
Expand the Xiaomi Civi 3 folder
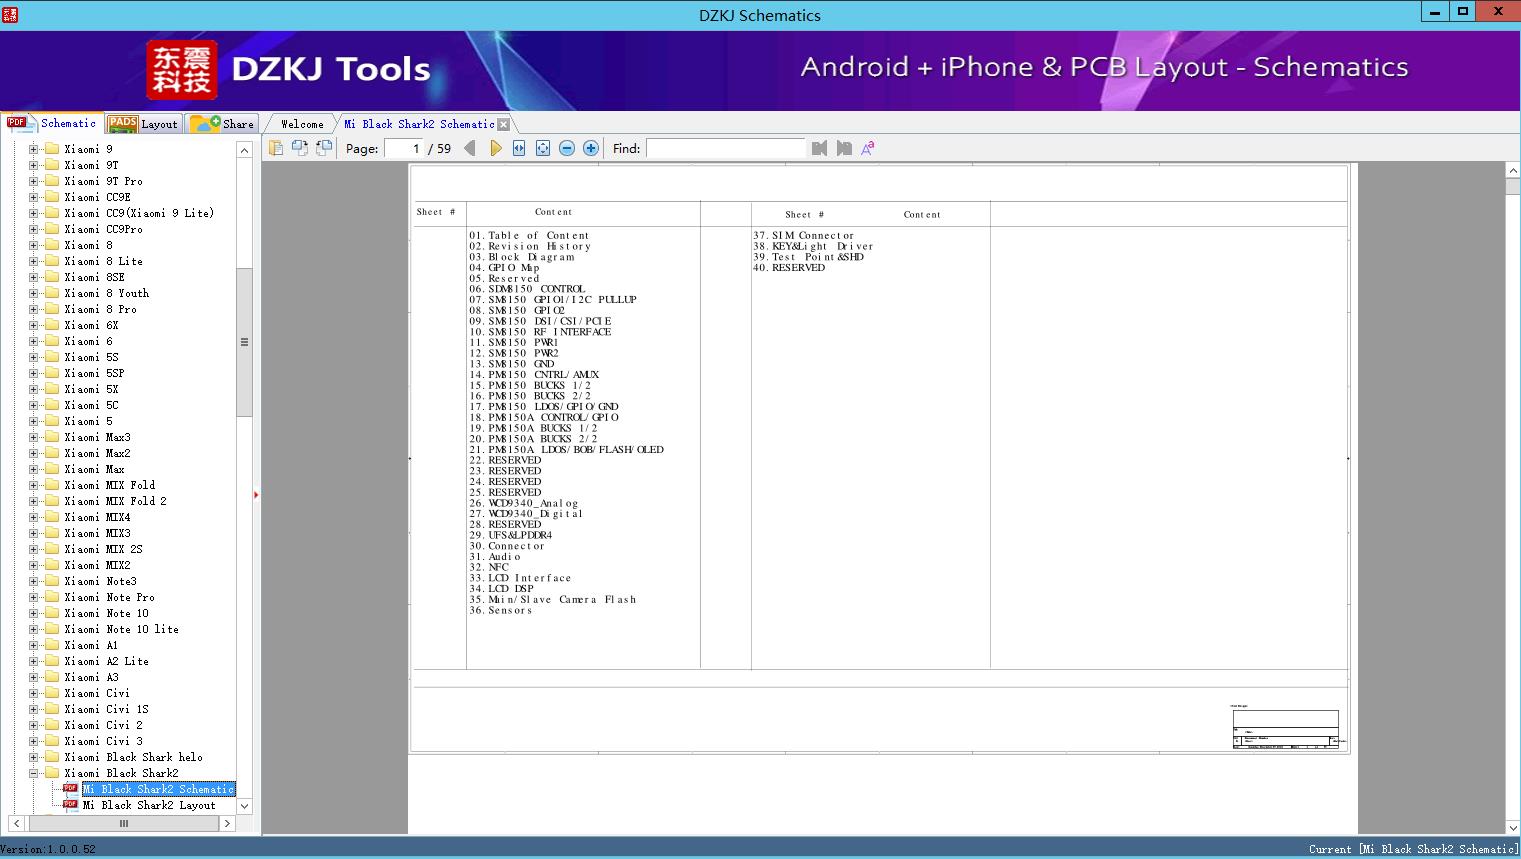(33, 741)
